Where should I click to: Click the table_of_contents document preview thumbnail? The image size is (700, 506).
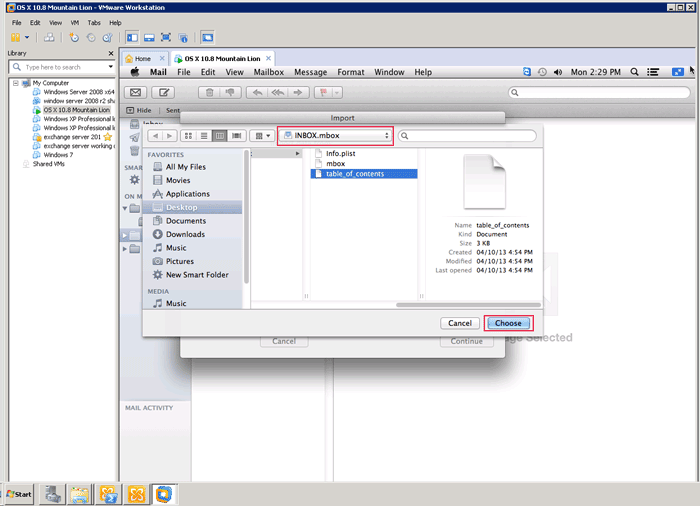coord(484,182)
